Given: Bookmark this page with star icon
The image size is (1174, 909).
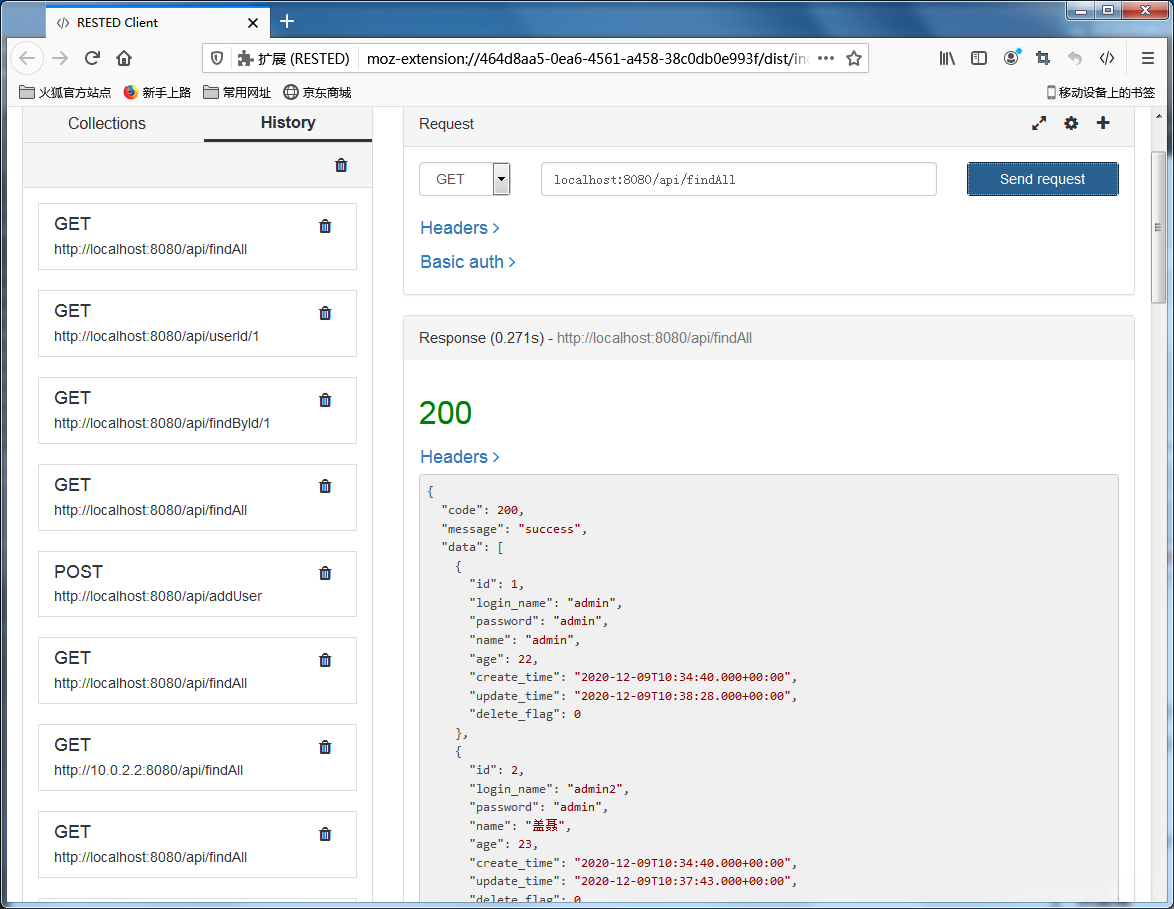Looking at the screenshot, I should [853, 58].
